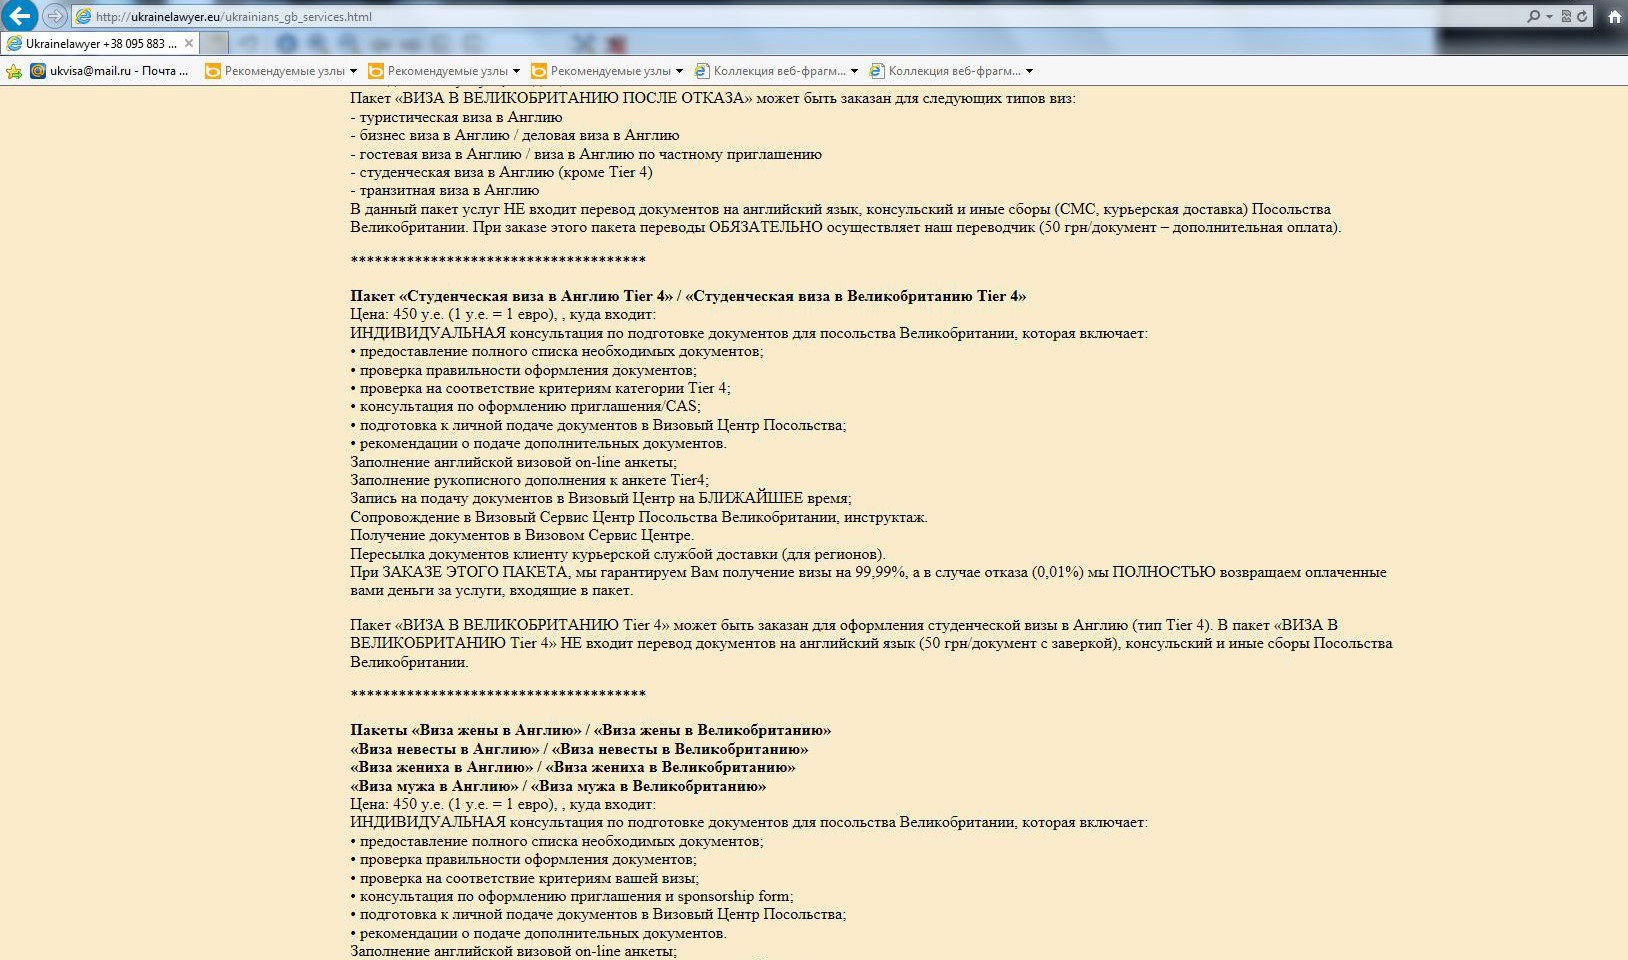Open a new tab button

pyautogui.click(x=215, y=43)
